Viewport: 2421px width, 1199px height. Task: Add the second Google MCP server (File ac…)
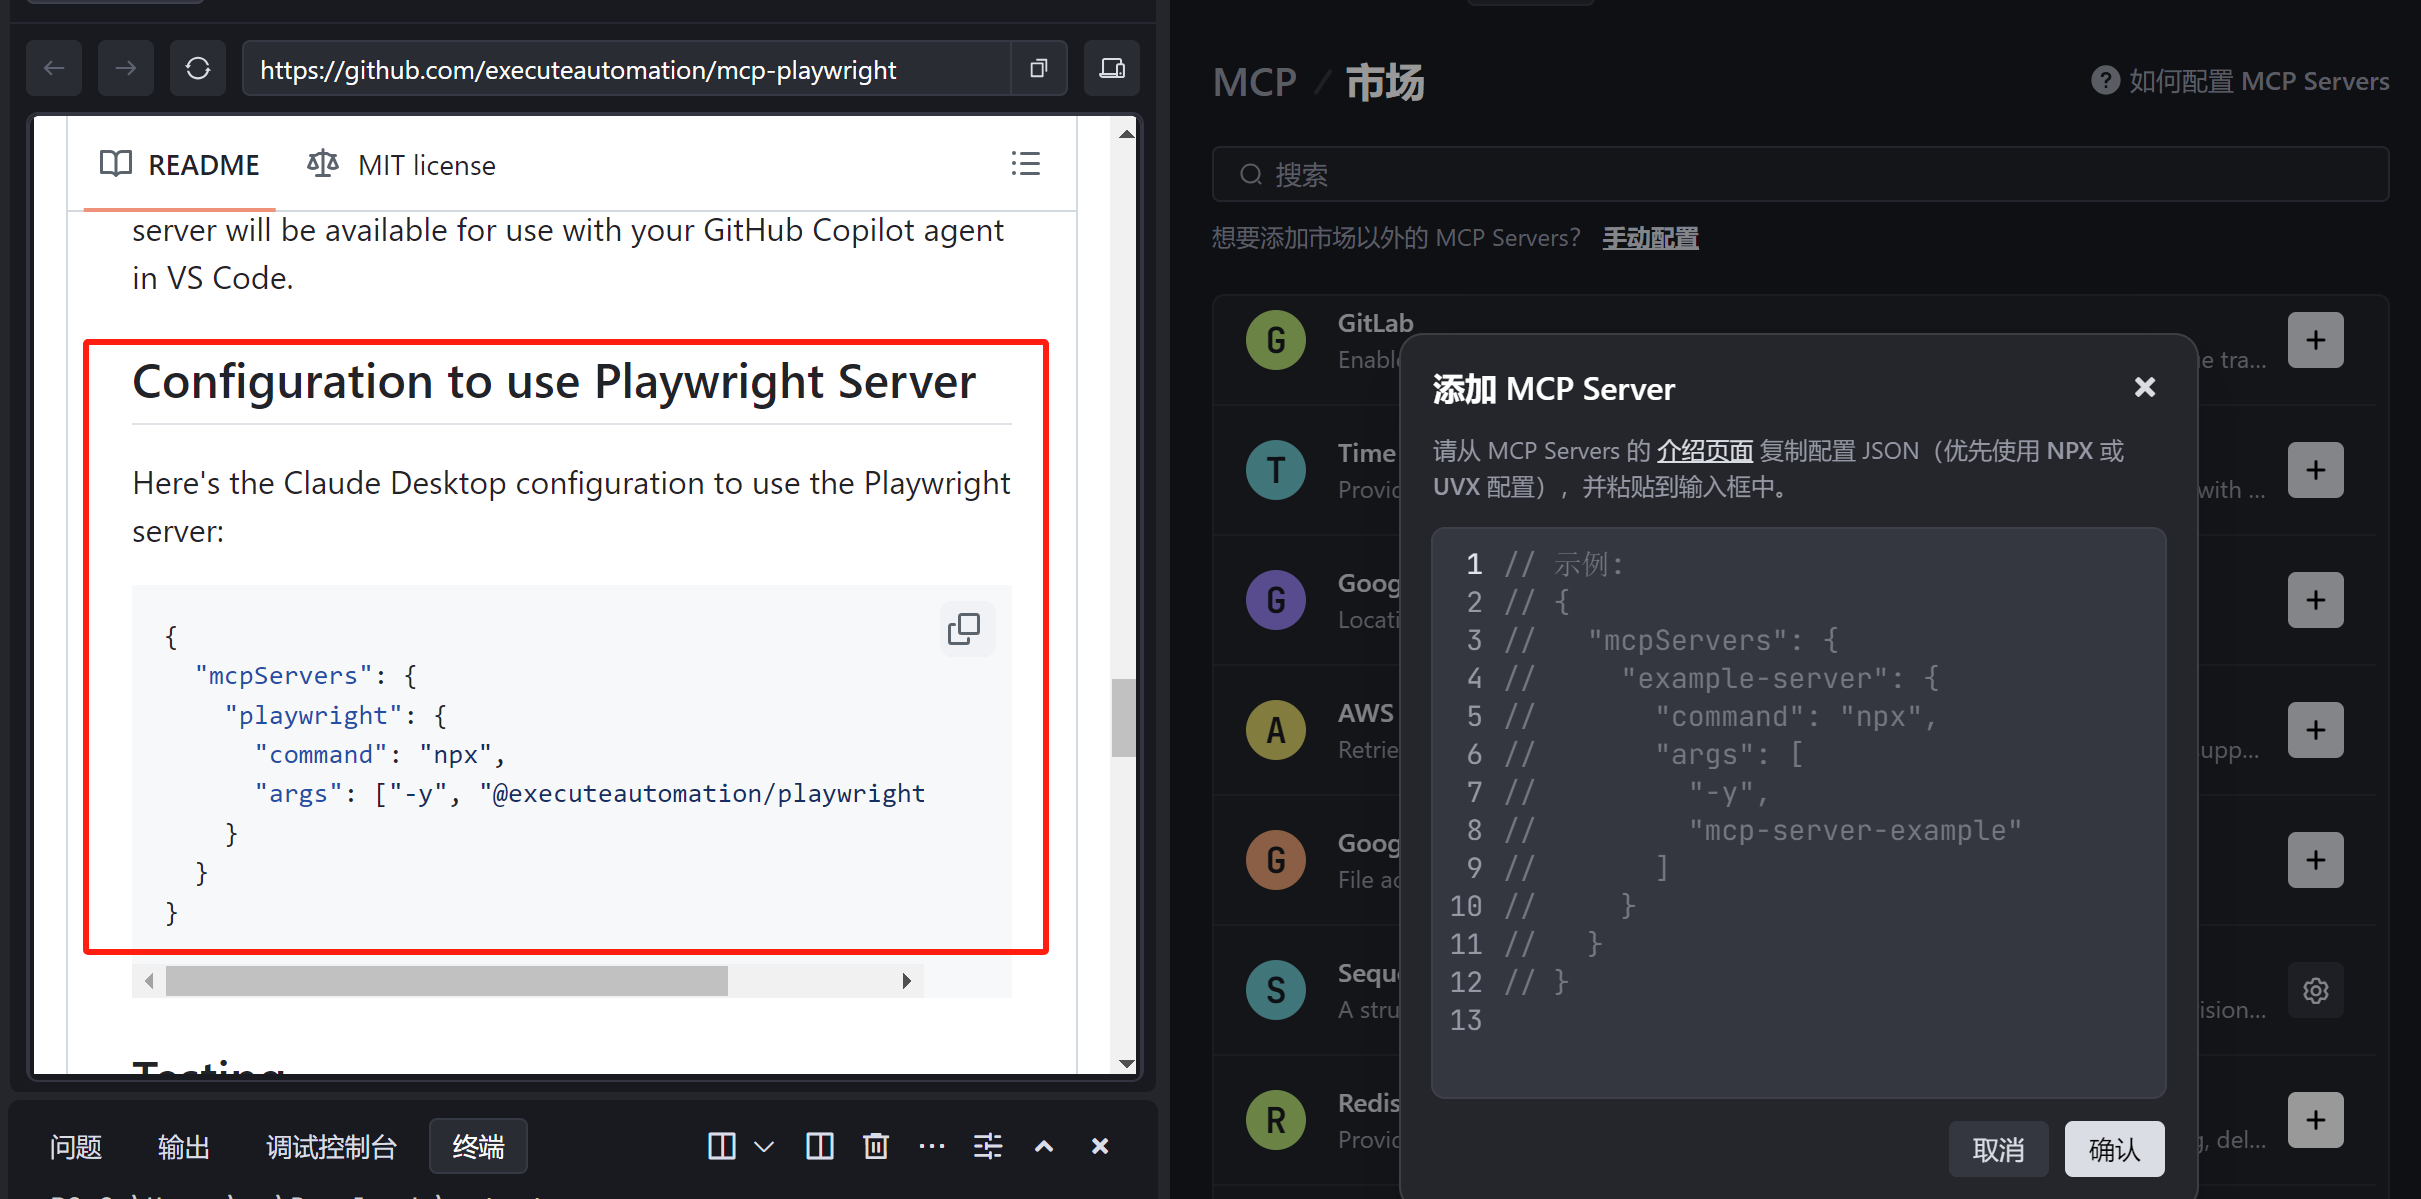point(2316,860)
